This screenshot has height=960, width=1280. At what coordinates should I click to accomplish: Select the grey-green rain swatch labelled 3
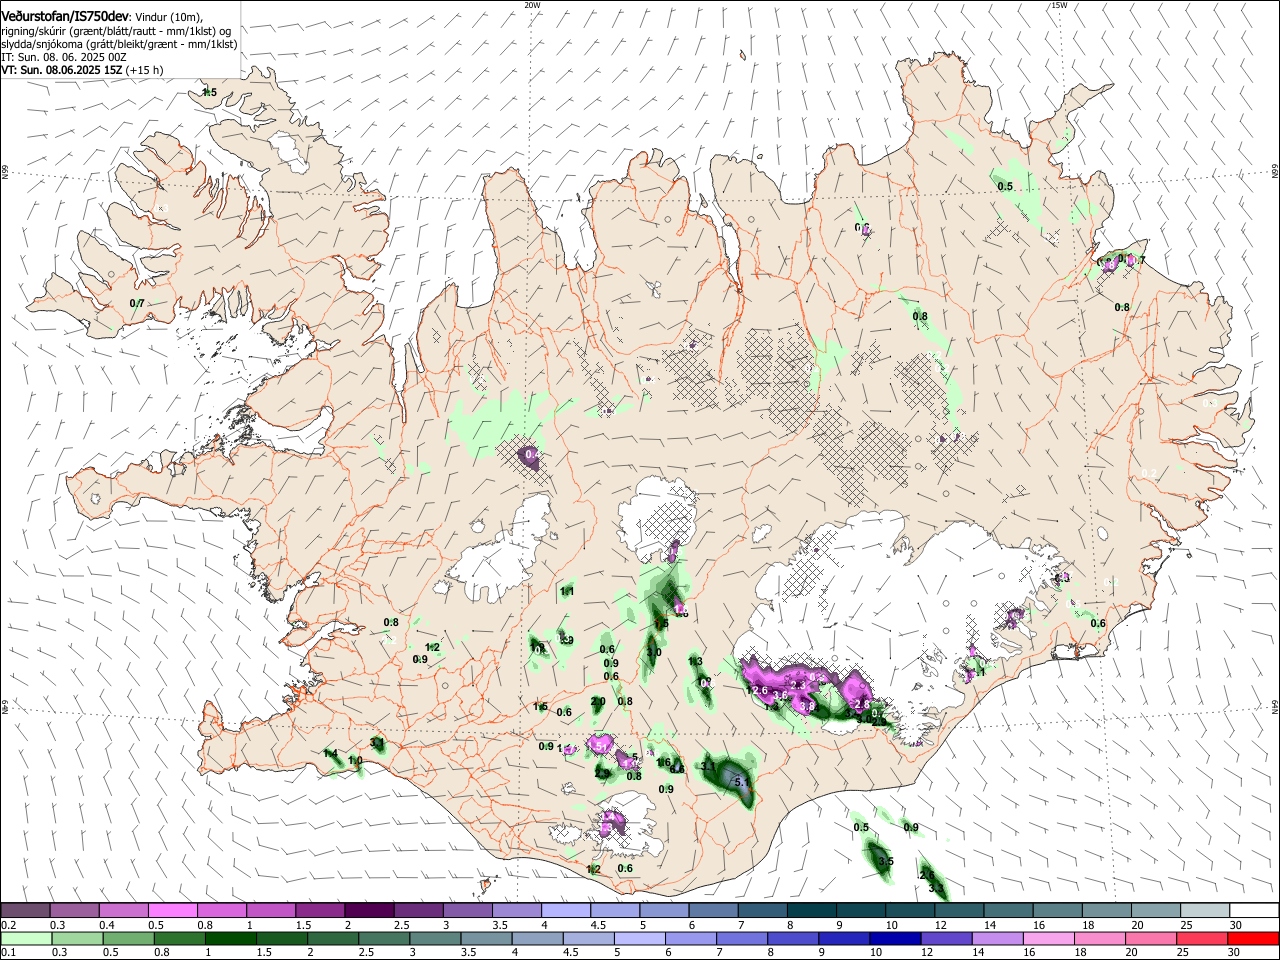[436, 938]
